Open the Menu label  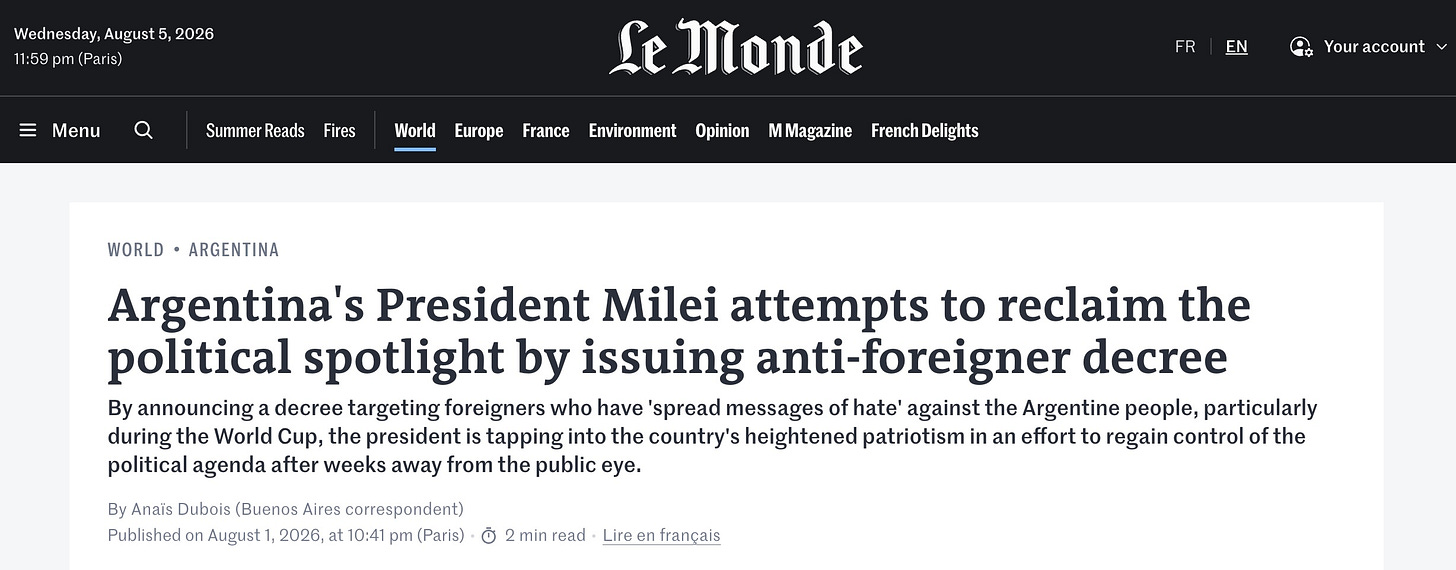point(76,130)
